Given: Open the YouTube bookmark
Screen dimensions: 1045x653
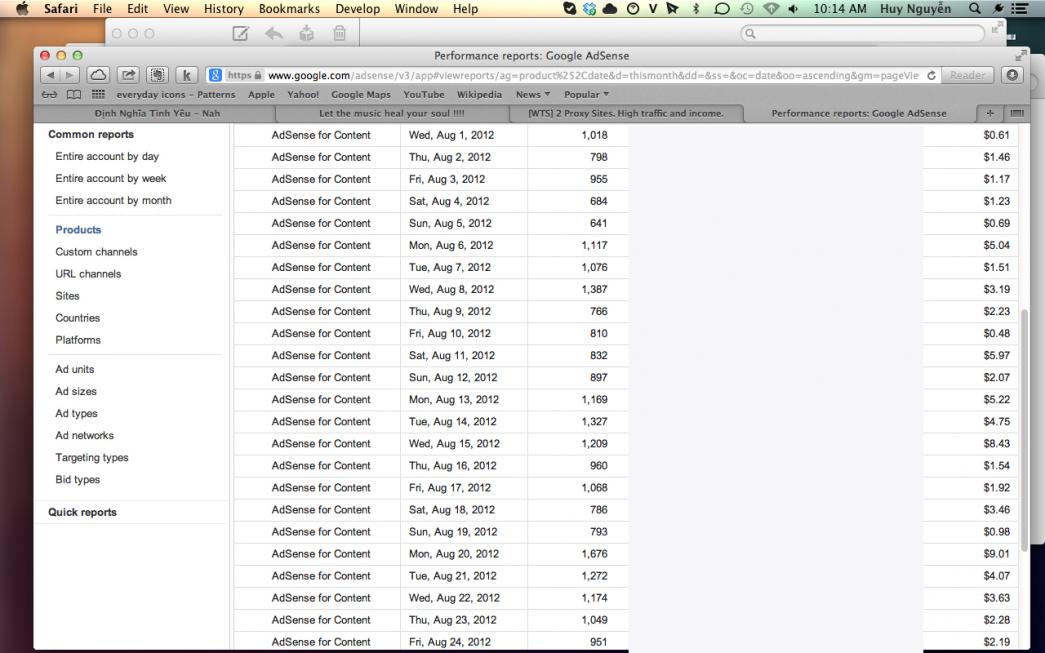Looking at the screenshot, I should (423, 94).
